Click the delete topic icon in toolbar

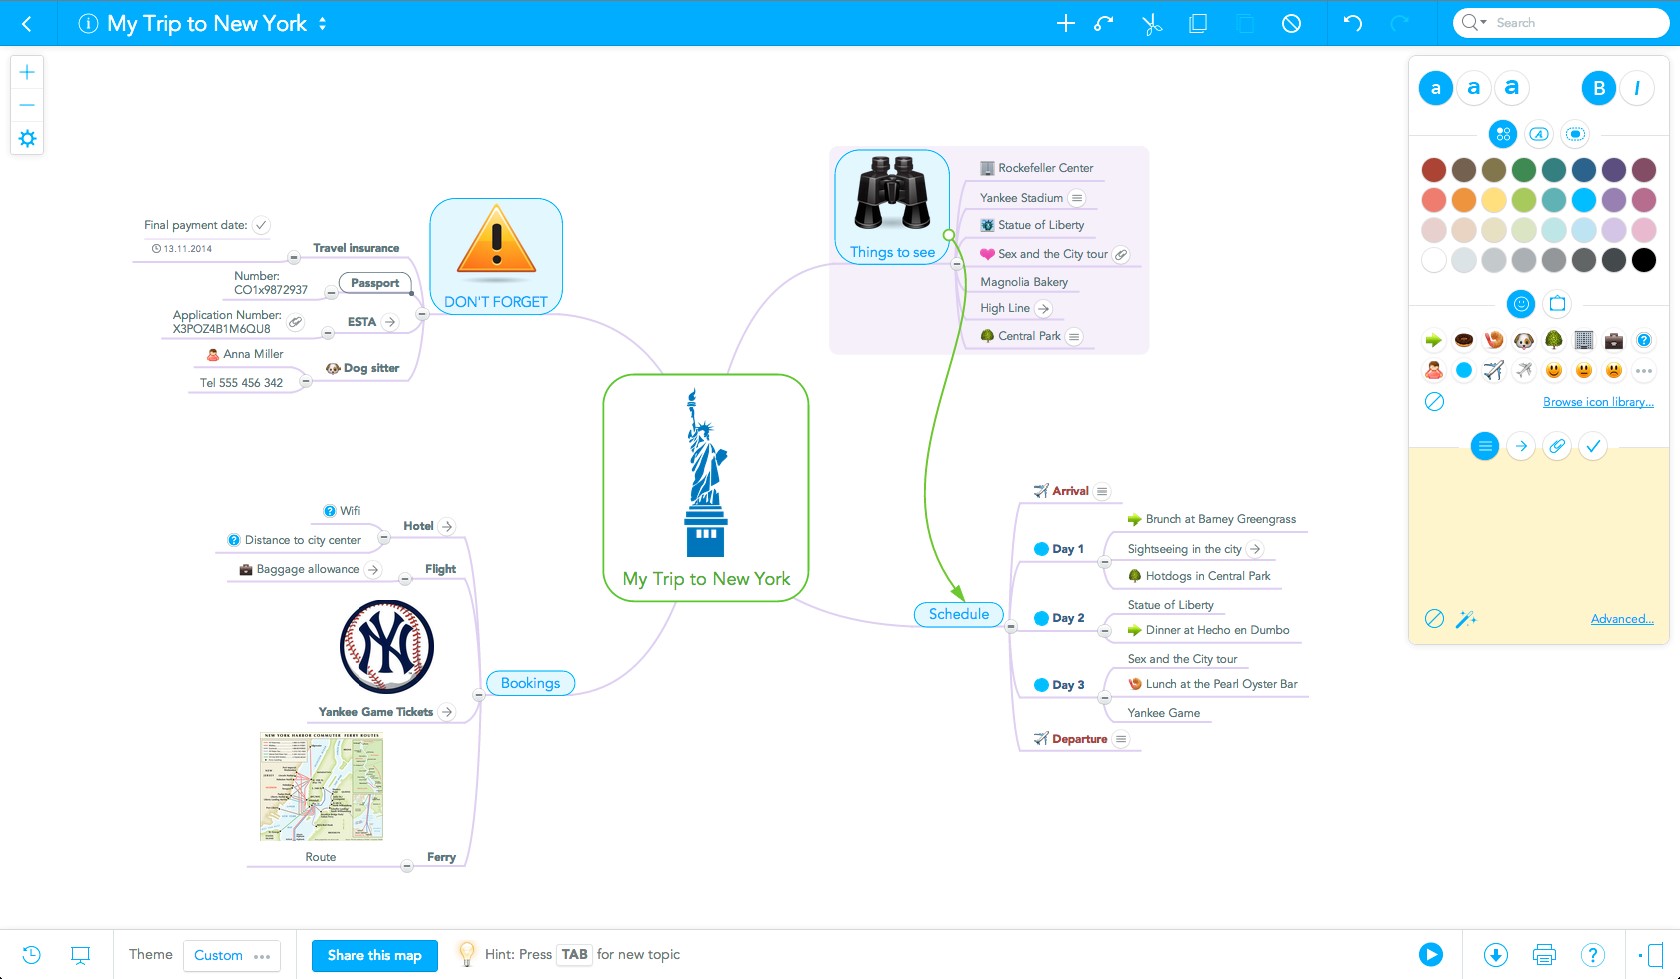click(1291, 24)
